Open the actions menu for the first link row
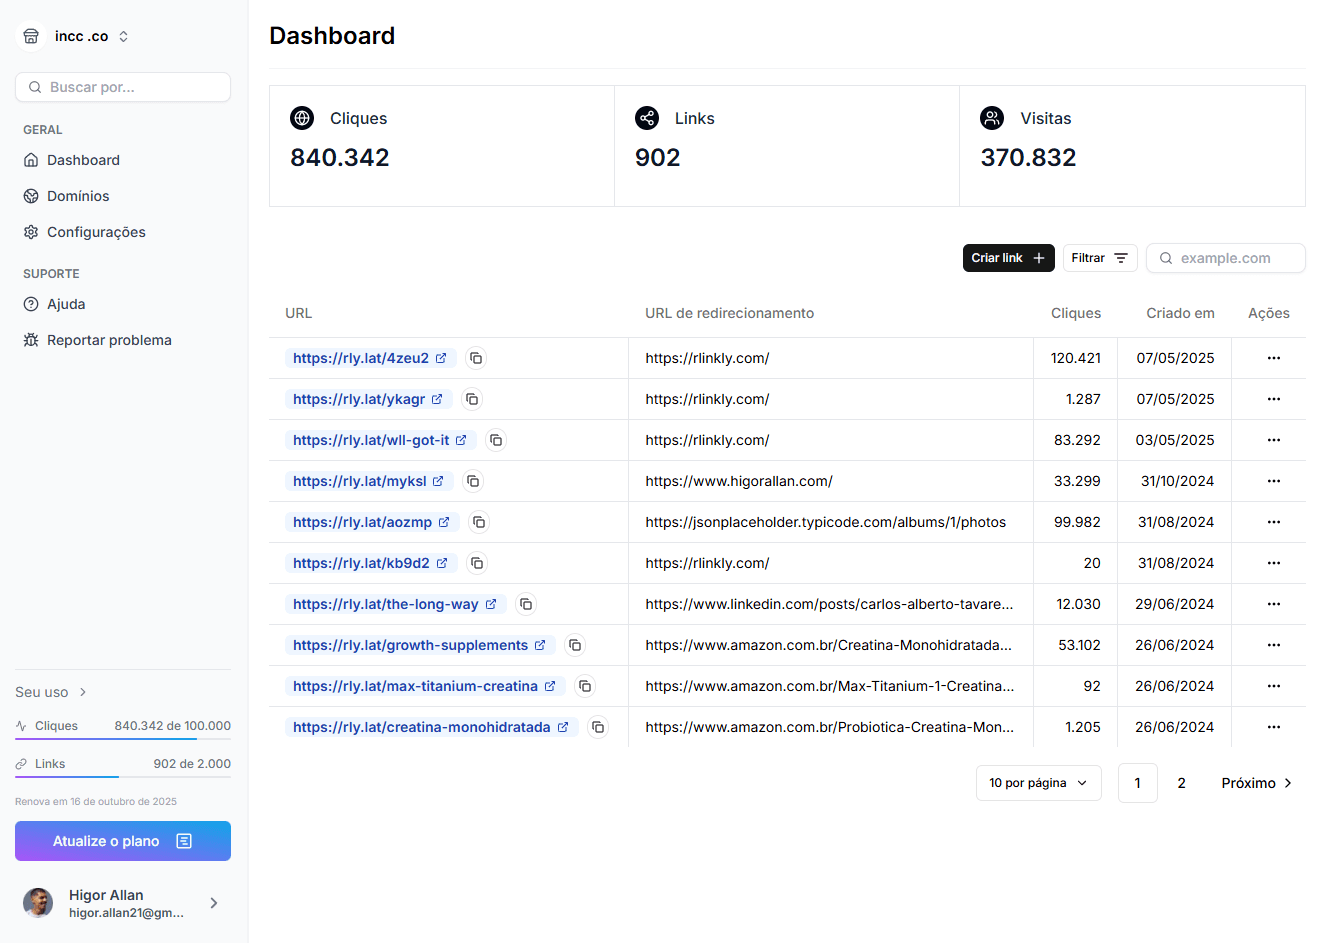 (1273, 357)
